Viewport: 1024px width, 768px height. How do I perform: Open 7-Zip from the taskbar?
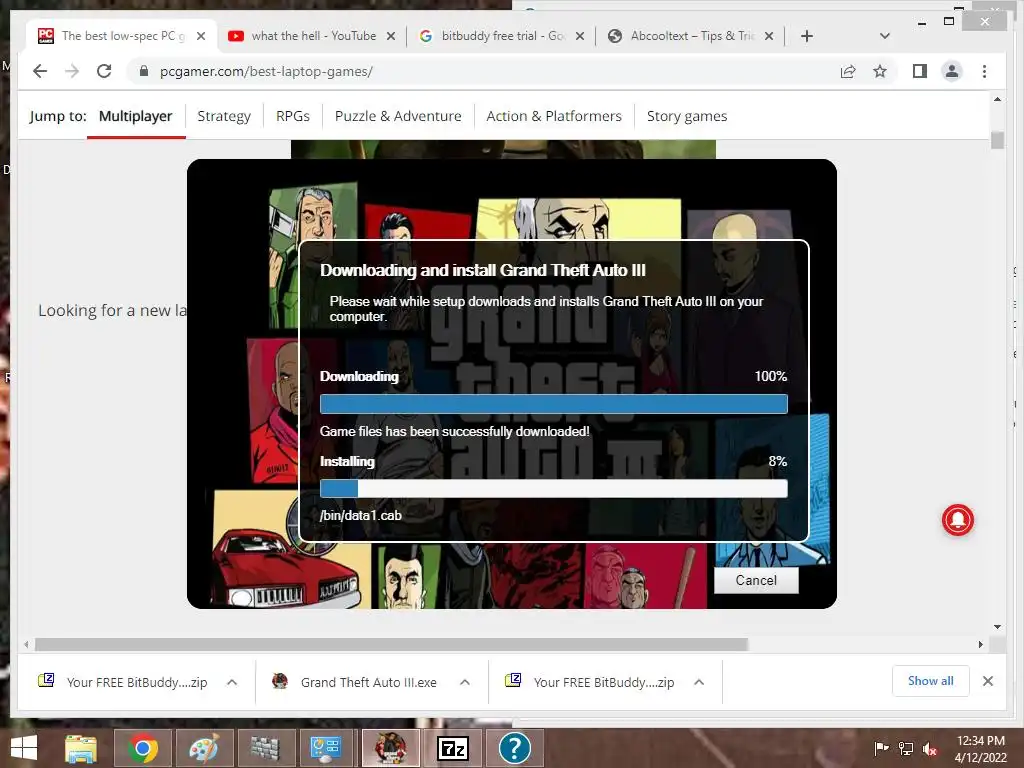pyautogui.click(x=453, y=748)
